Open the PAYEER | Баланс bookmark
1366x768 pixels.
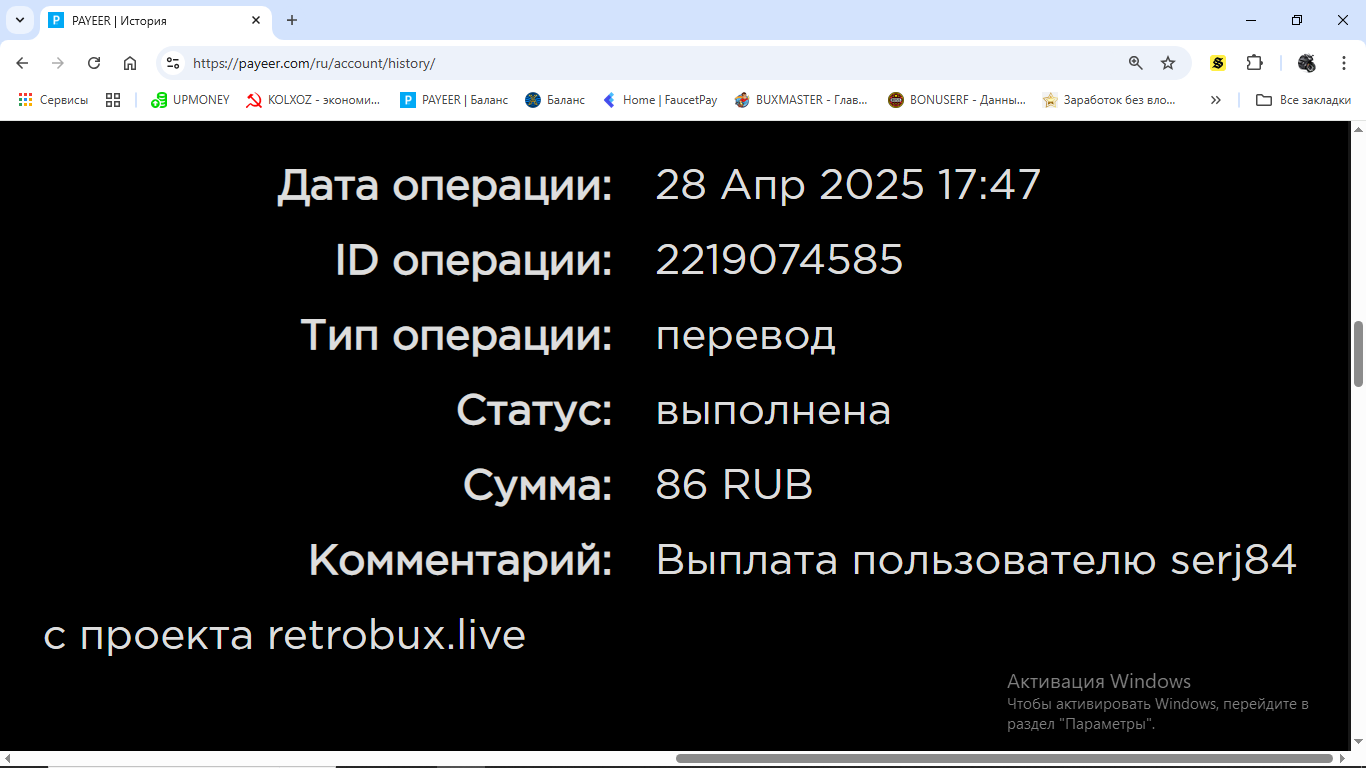click(454, 100)
